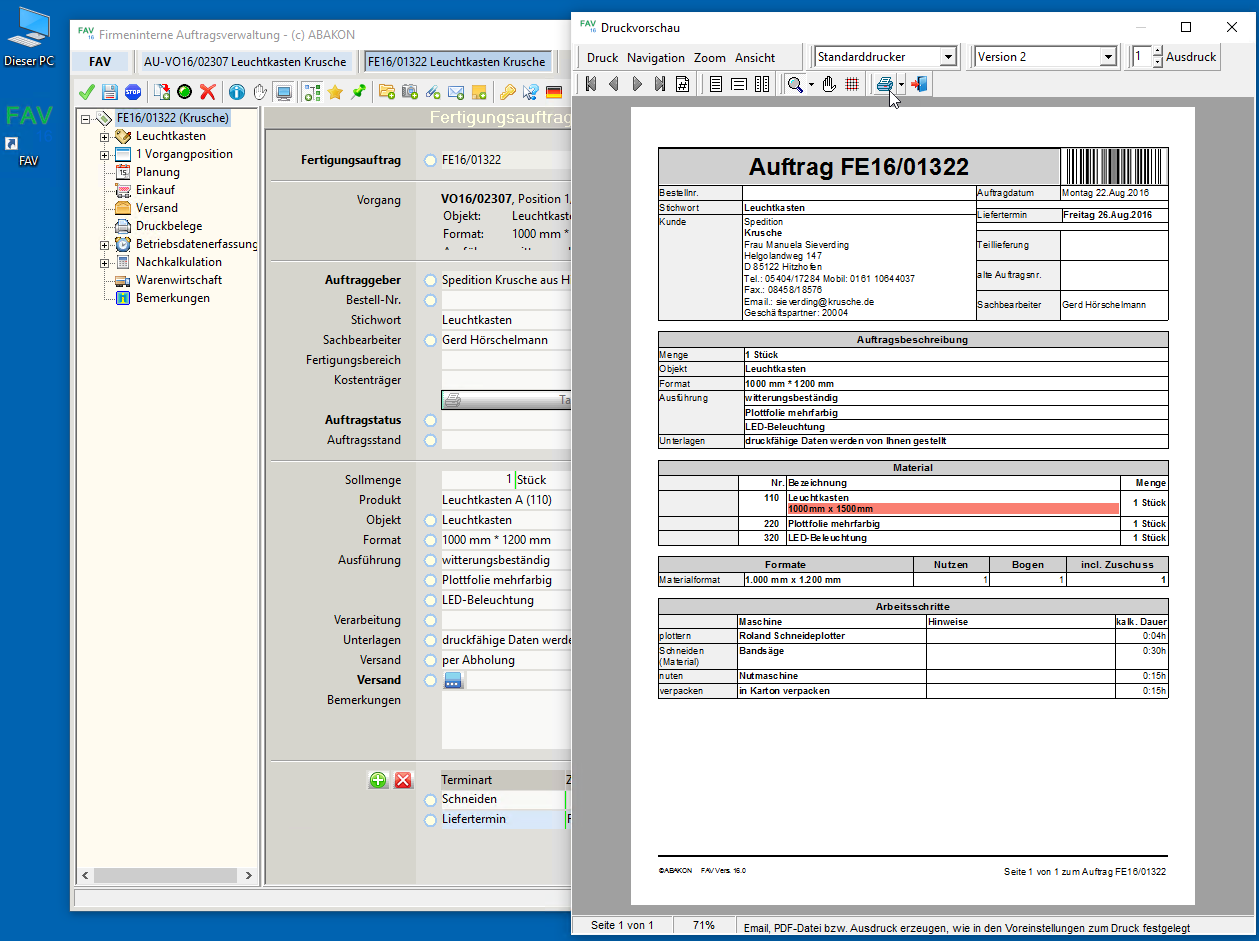The image size is (1259, 941).
Task: Click the red X delete icon
Action: [x=208, y=92]
